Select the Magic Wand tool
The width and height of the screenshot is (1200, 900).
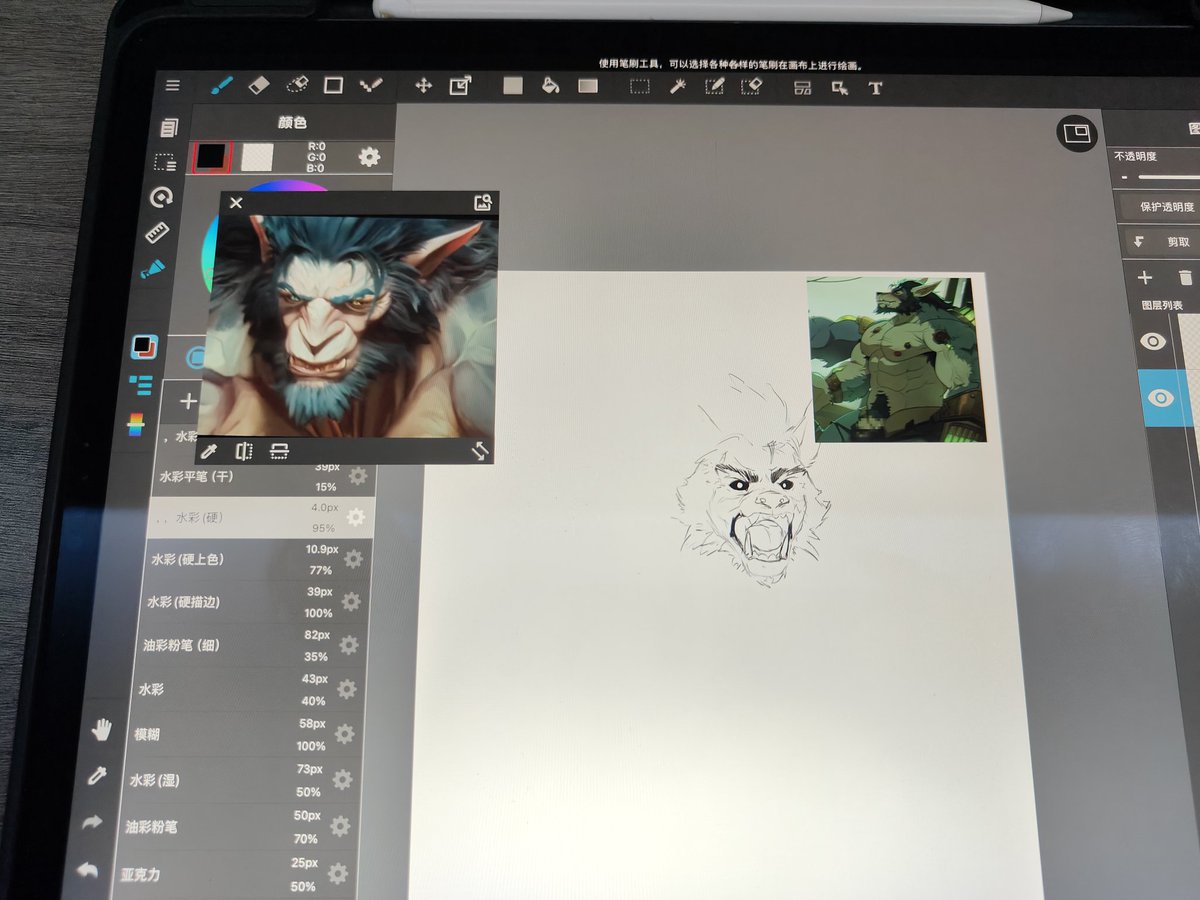click(677, 87)
